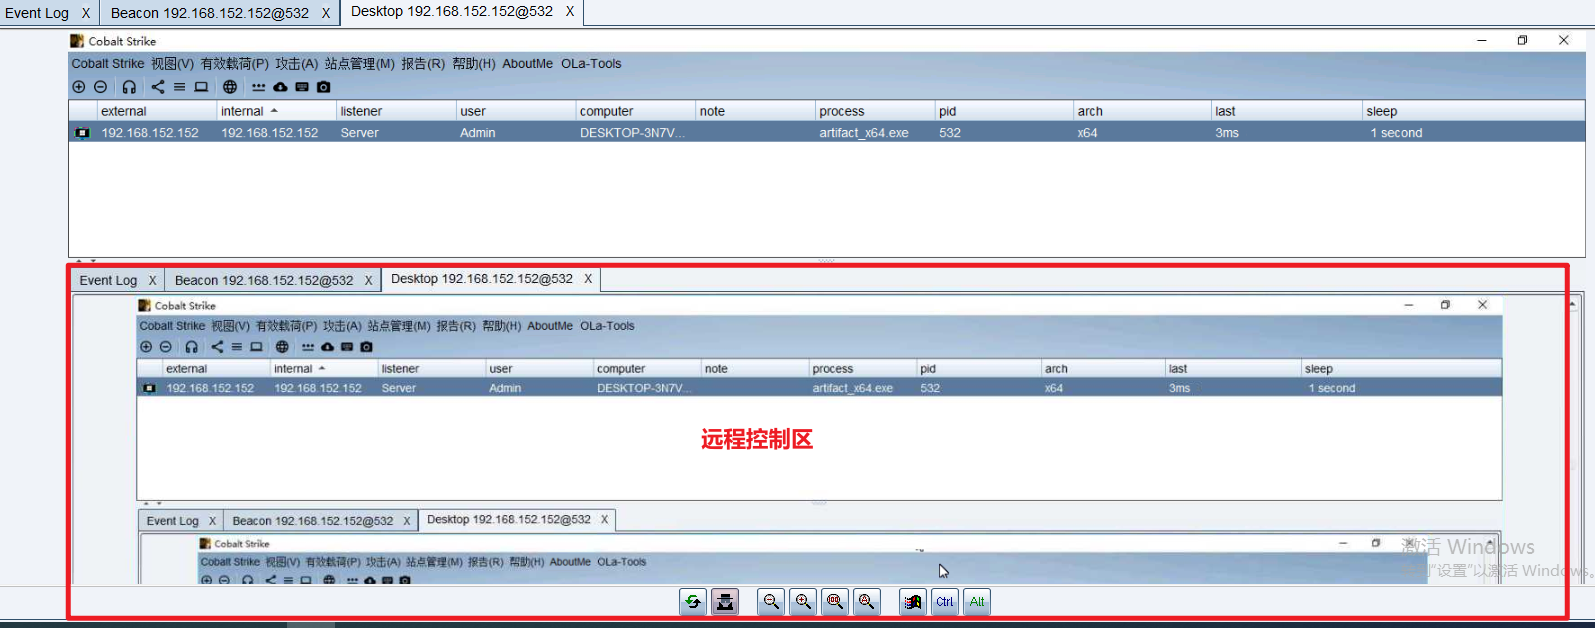
Task: Click the Admin user cell in the main session row
Action: (x=478, y=133)
